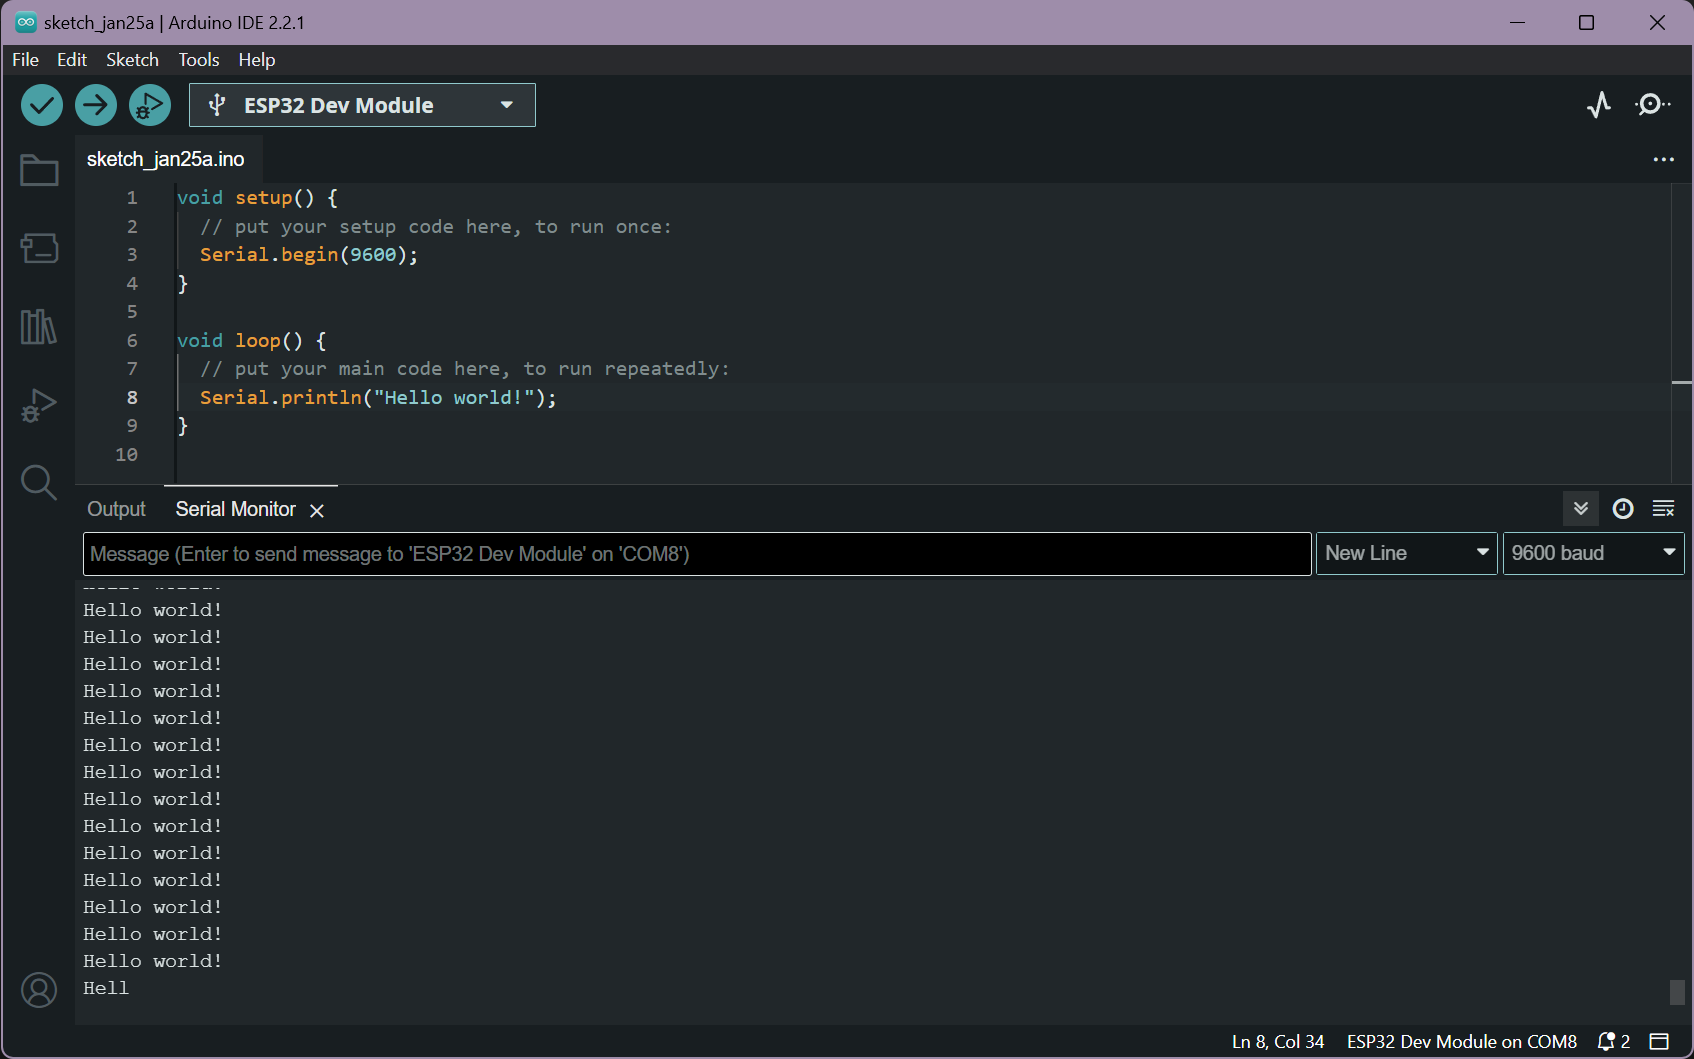Click the Serial.begin(9600); code line
Screen dimensions: 1694x1059
pos(309,255)
